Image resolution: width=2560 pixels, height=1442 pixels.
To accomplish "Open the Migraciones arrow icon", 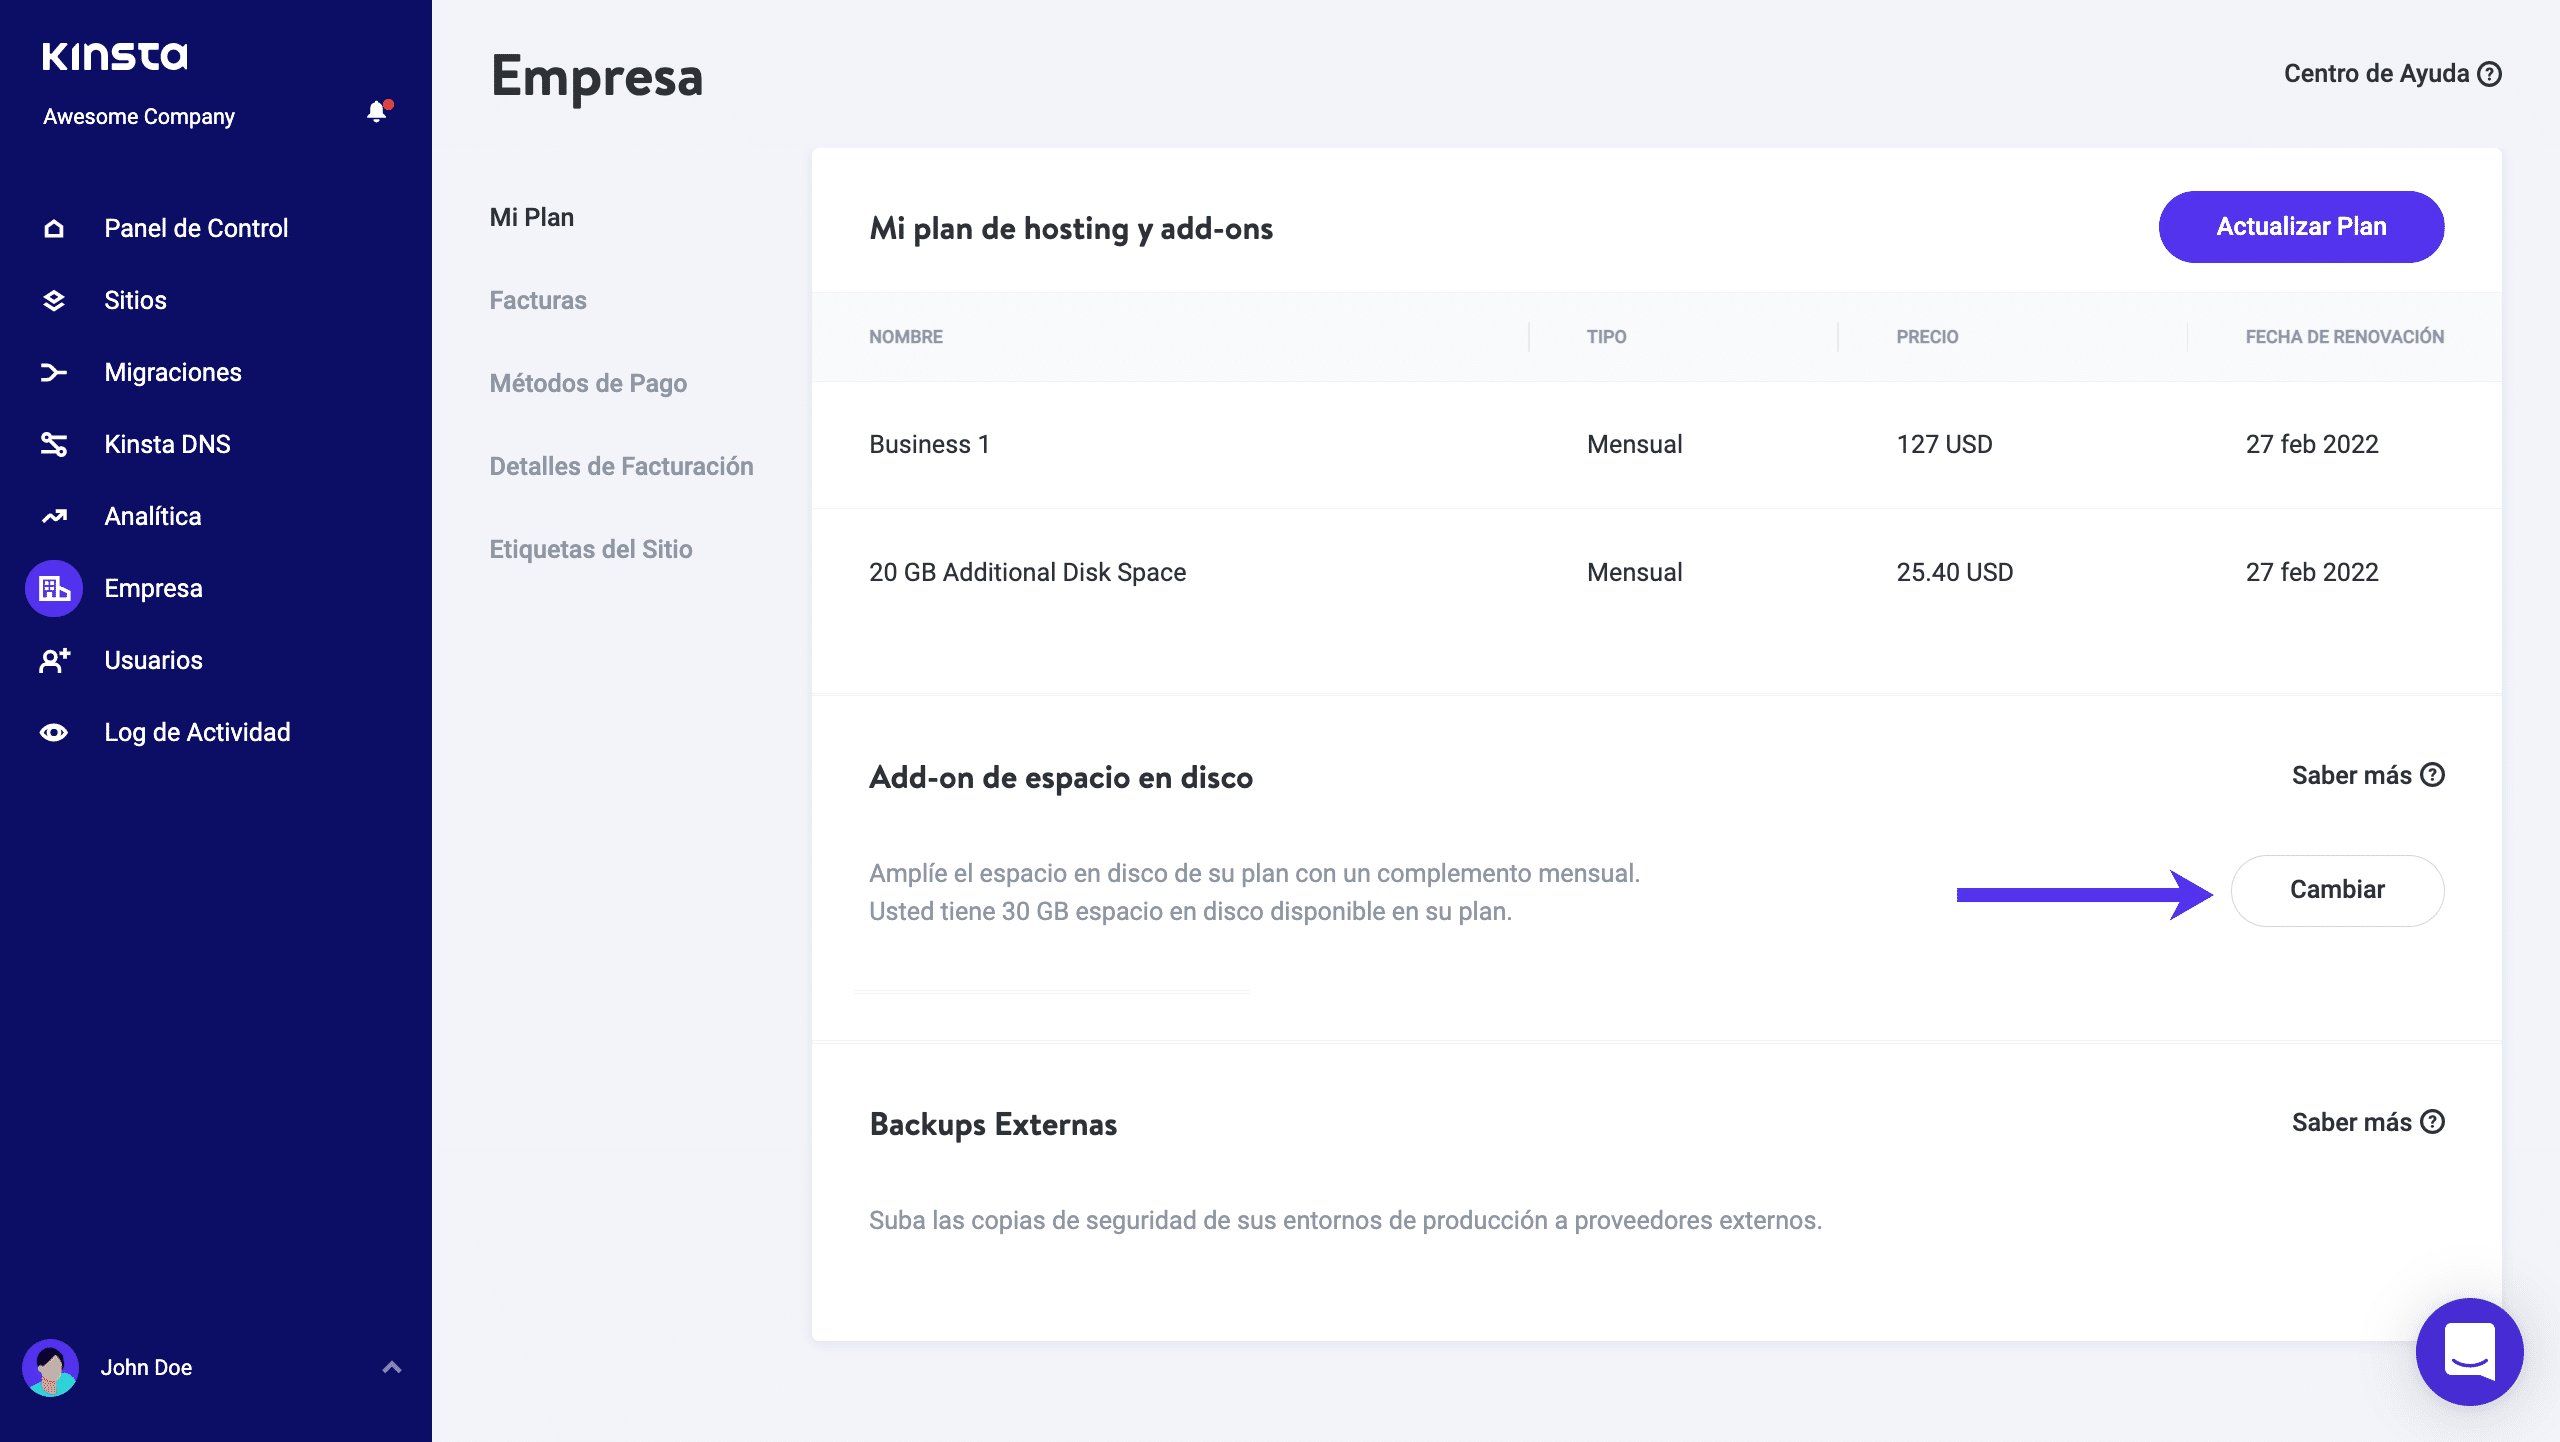I will click(x=54, y=373).
